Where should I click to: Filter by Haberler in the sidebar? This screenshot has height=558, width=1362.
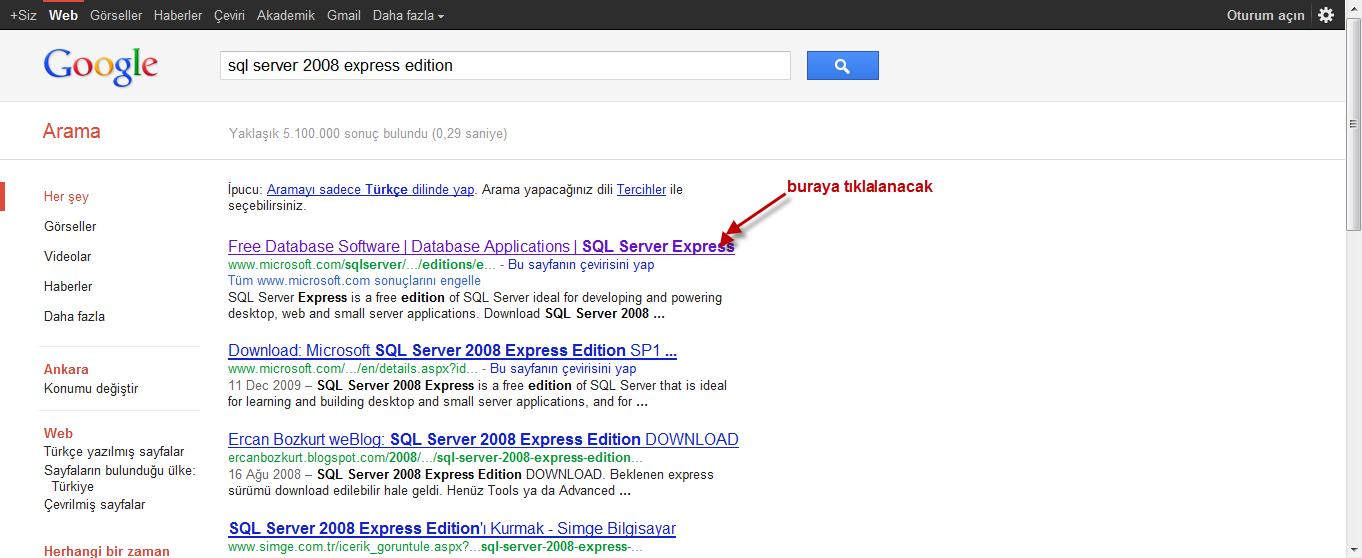pyautogui.click(x=68, y=287)
